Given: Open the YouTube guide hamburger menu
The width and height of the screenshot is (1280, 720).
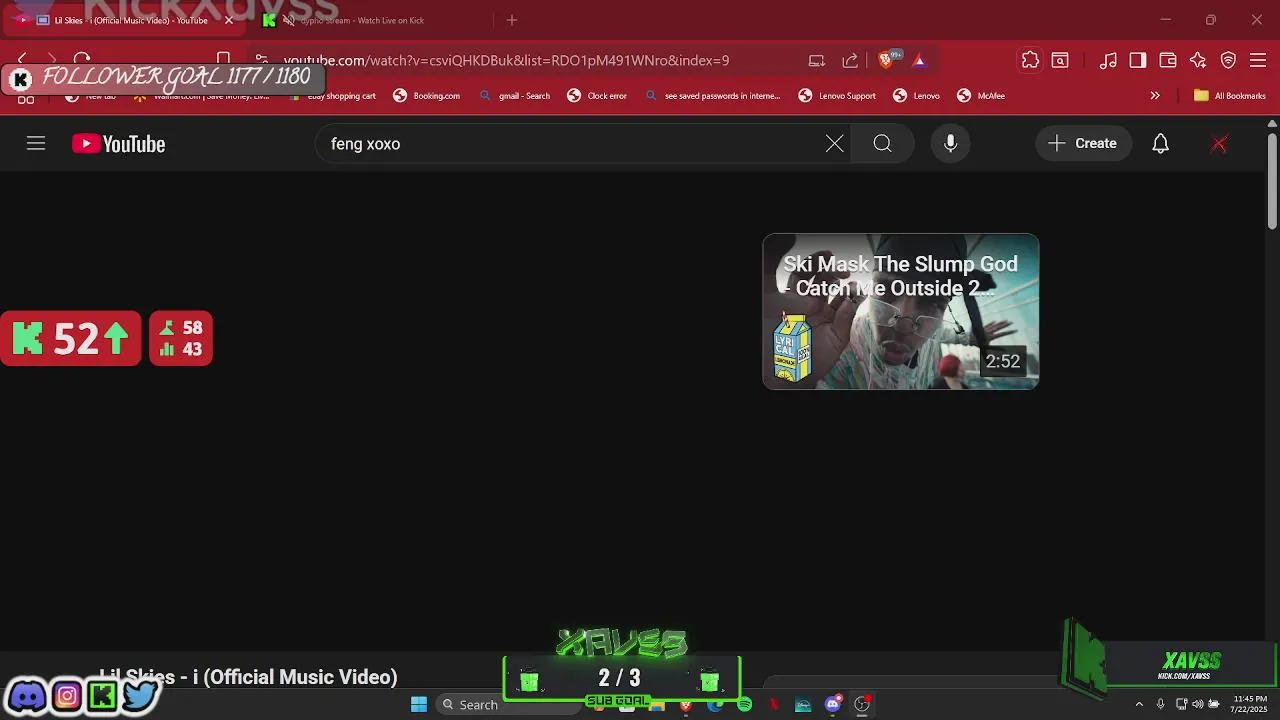Looking at the screenshot, I should pyautogui.click(x=36, y=144).
